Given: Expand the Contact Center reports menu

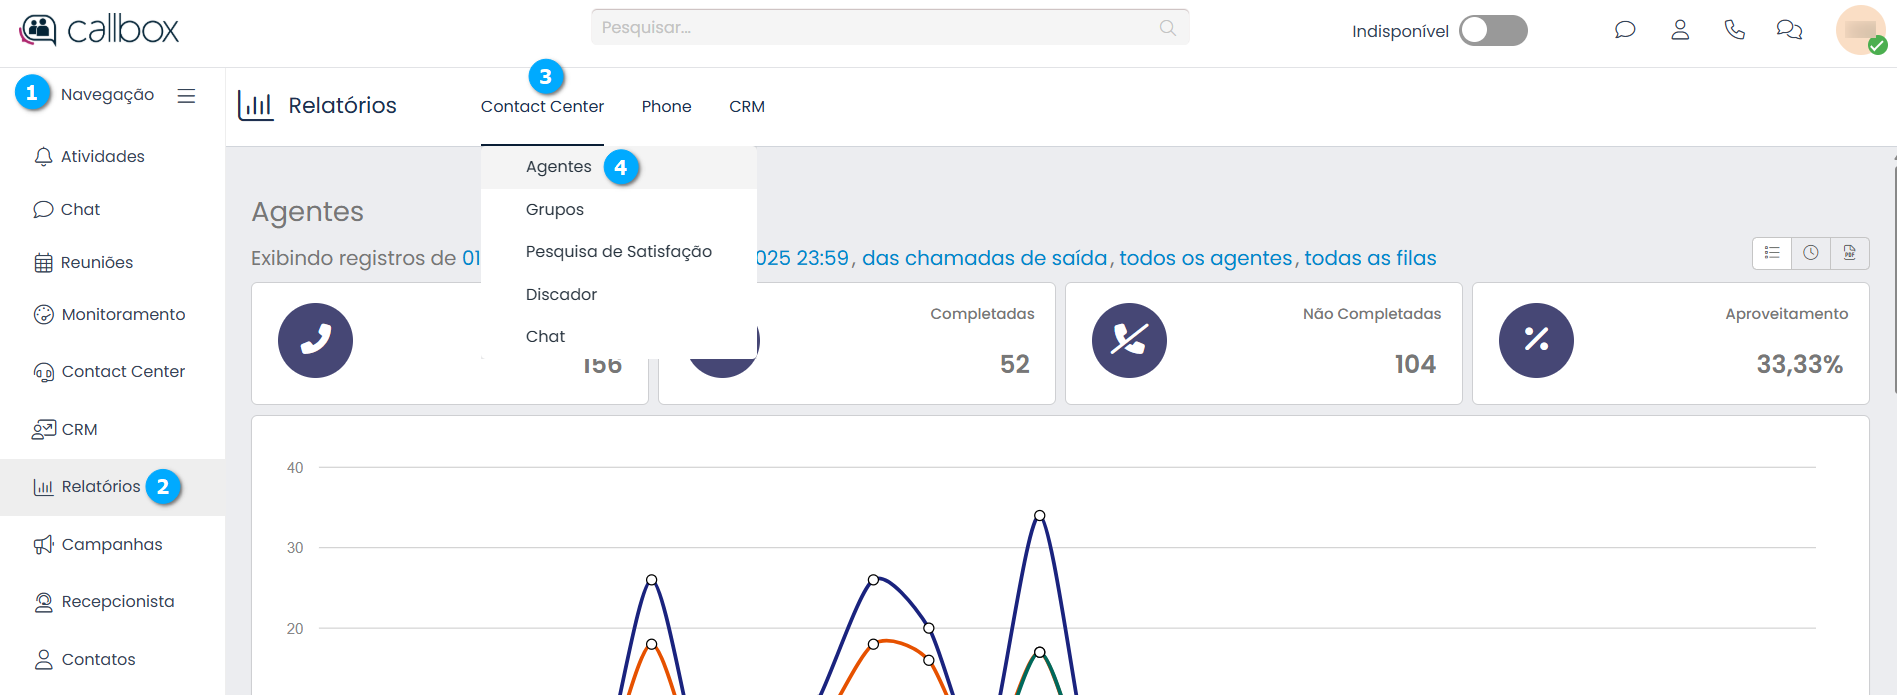Looking at the screenshot, I should (x=542, y=107).
